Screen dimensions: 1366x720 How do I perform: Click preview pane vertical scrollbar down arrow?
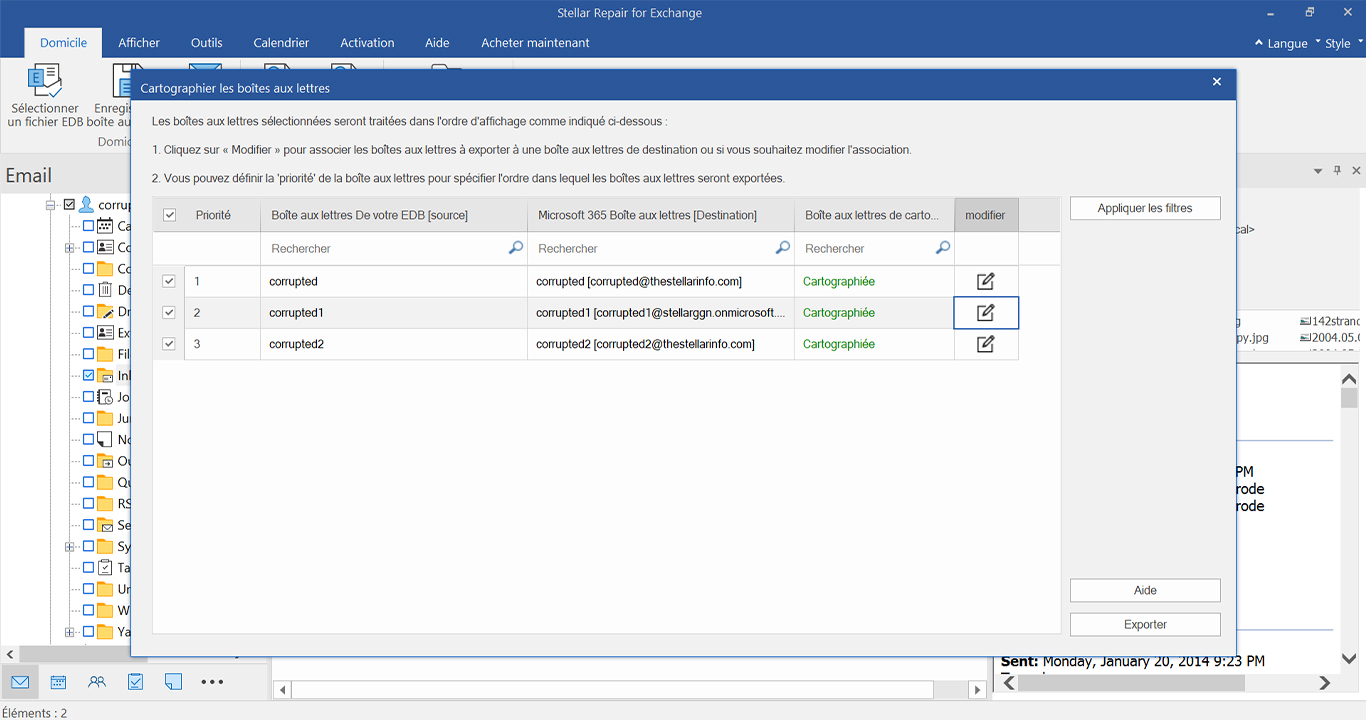(1349, 658)
